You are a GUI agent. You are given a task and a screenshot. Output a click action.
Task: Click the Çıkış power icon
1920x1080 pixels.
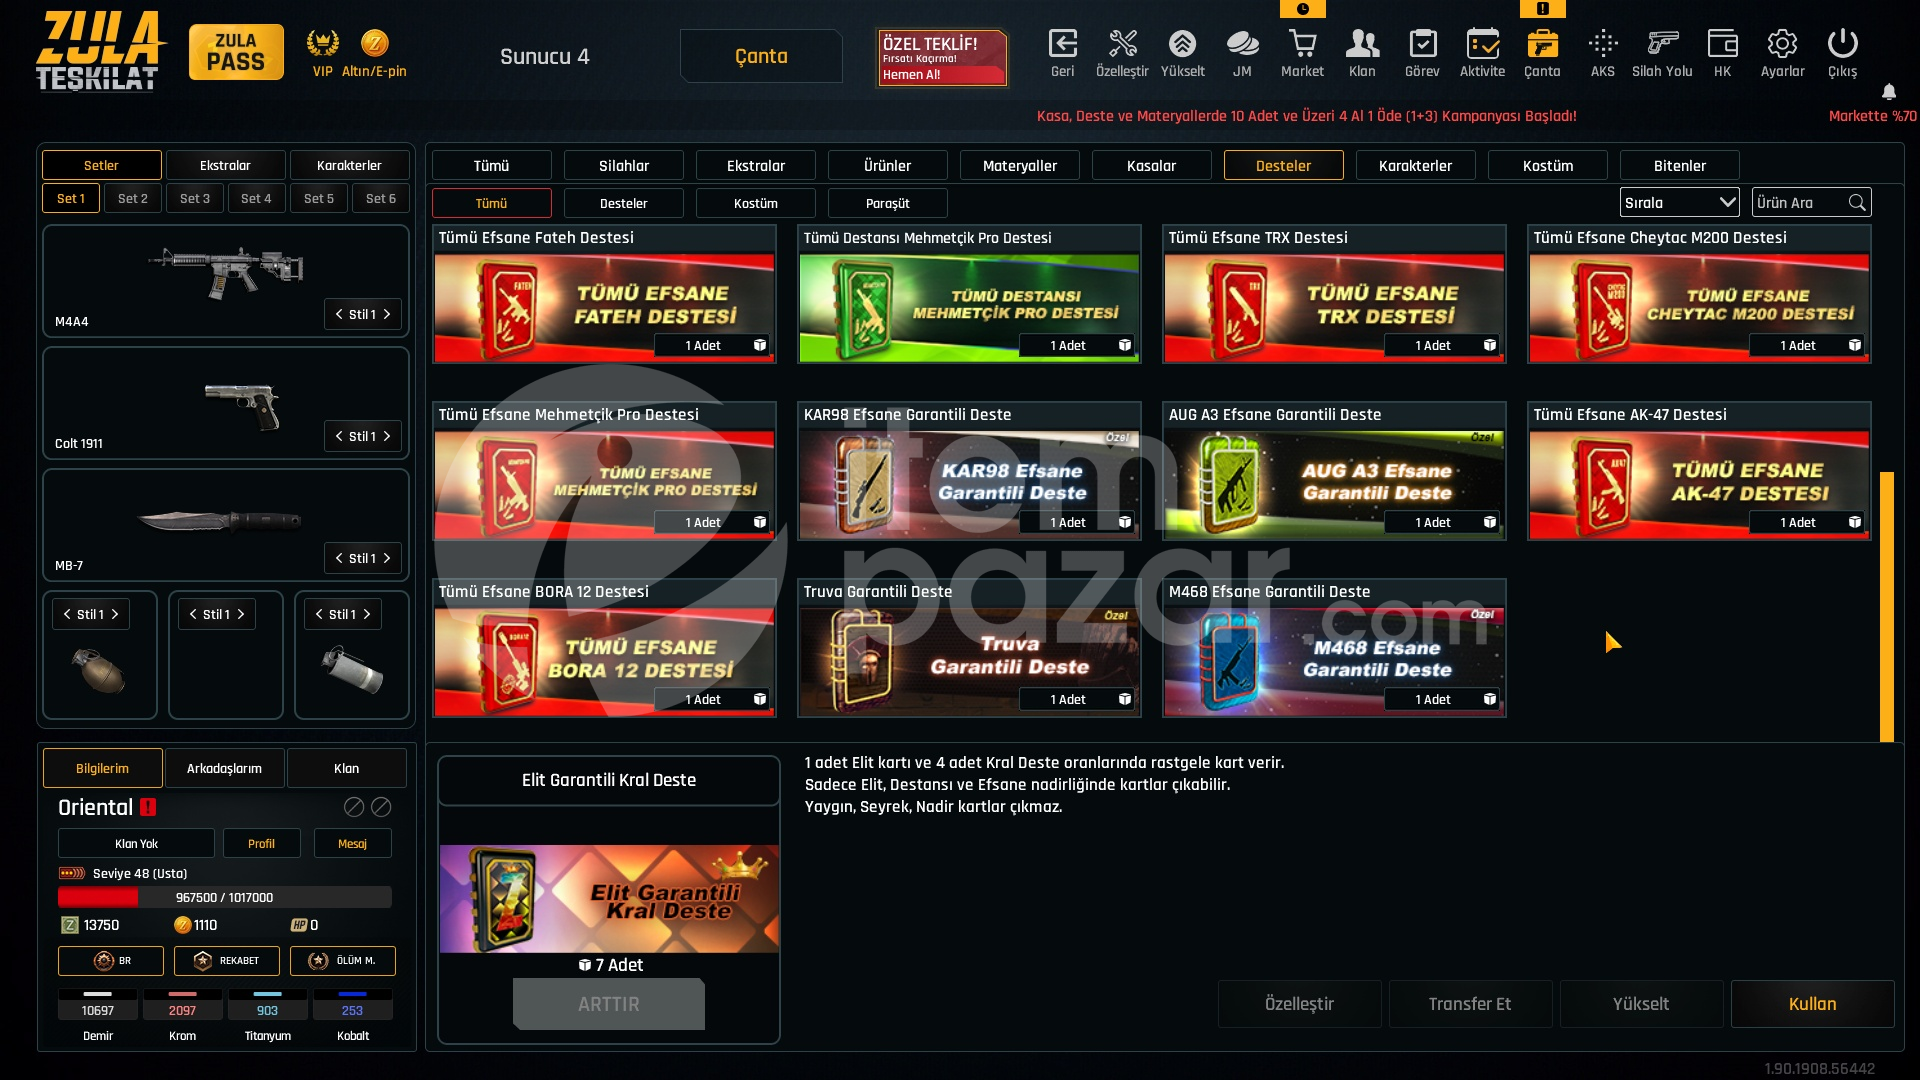[x=1842, y=44]
